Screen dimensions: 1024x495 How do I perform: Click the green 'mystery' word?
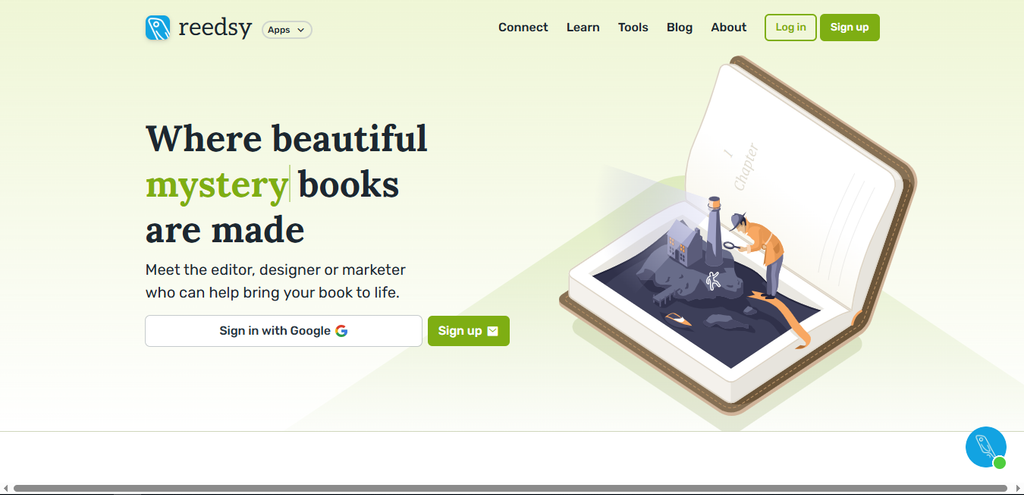point(216,186)
